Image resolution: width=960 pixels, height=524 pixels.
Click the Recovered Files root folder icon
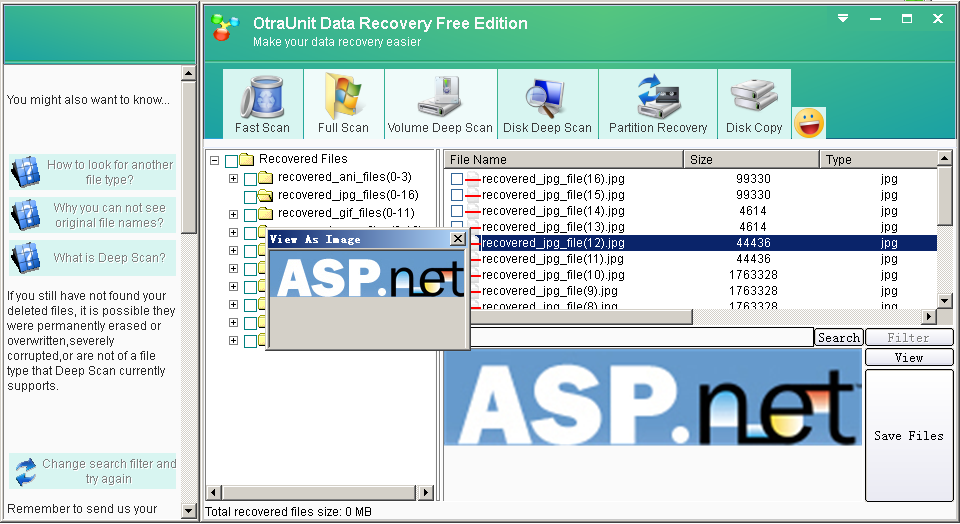click(x=247, y=160)
